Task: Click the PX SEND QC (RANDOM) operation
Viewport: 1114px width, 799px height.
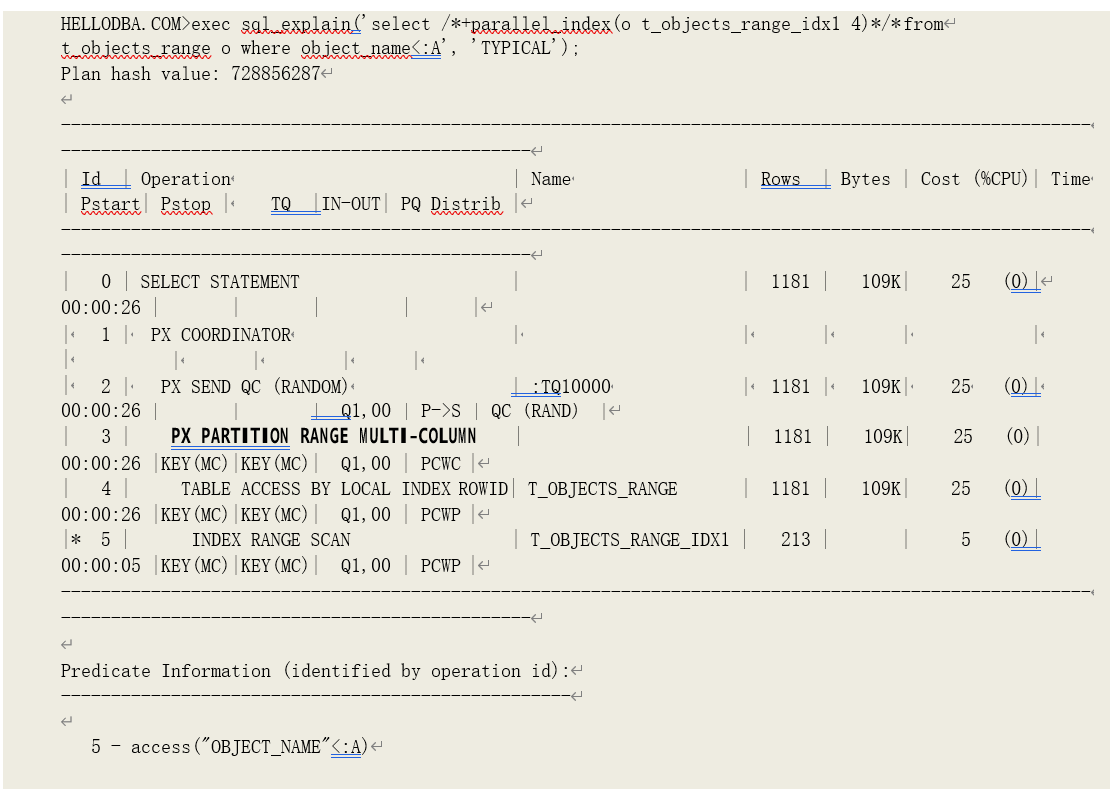Action: (x=254, y=386)
